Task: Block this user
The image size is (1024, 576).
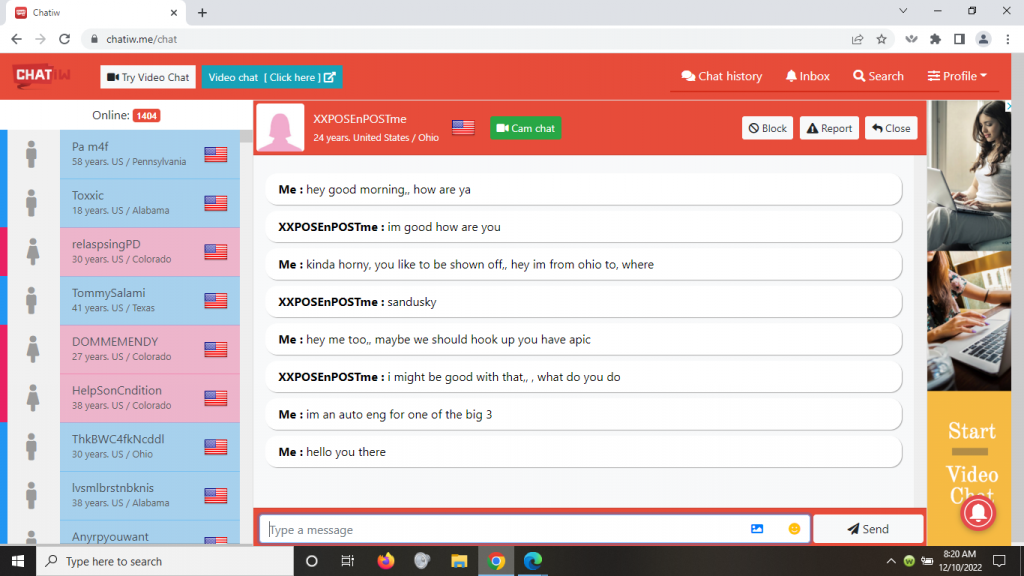Action: [x=767, y=128]
